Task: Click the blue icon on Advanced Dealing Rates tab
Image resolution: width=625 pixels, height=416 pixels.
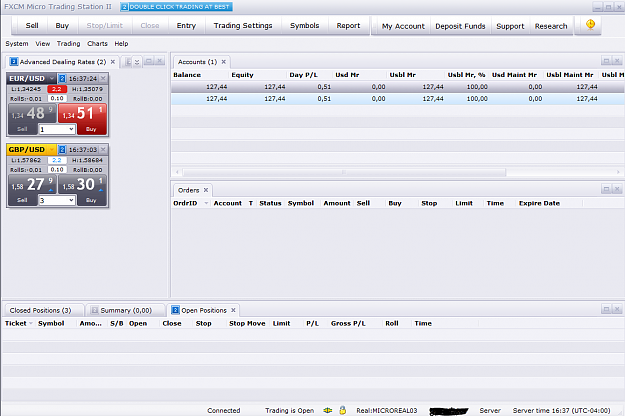Action: coord(14,62)
